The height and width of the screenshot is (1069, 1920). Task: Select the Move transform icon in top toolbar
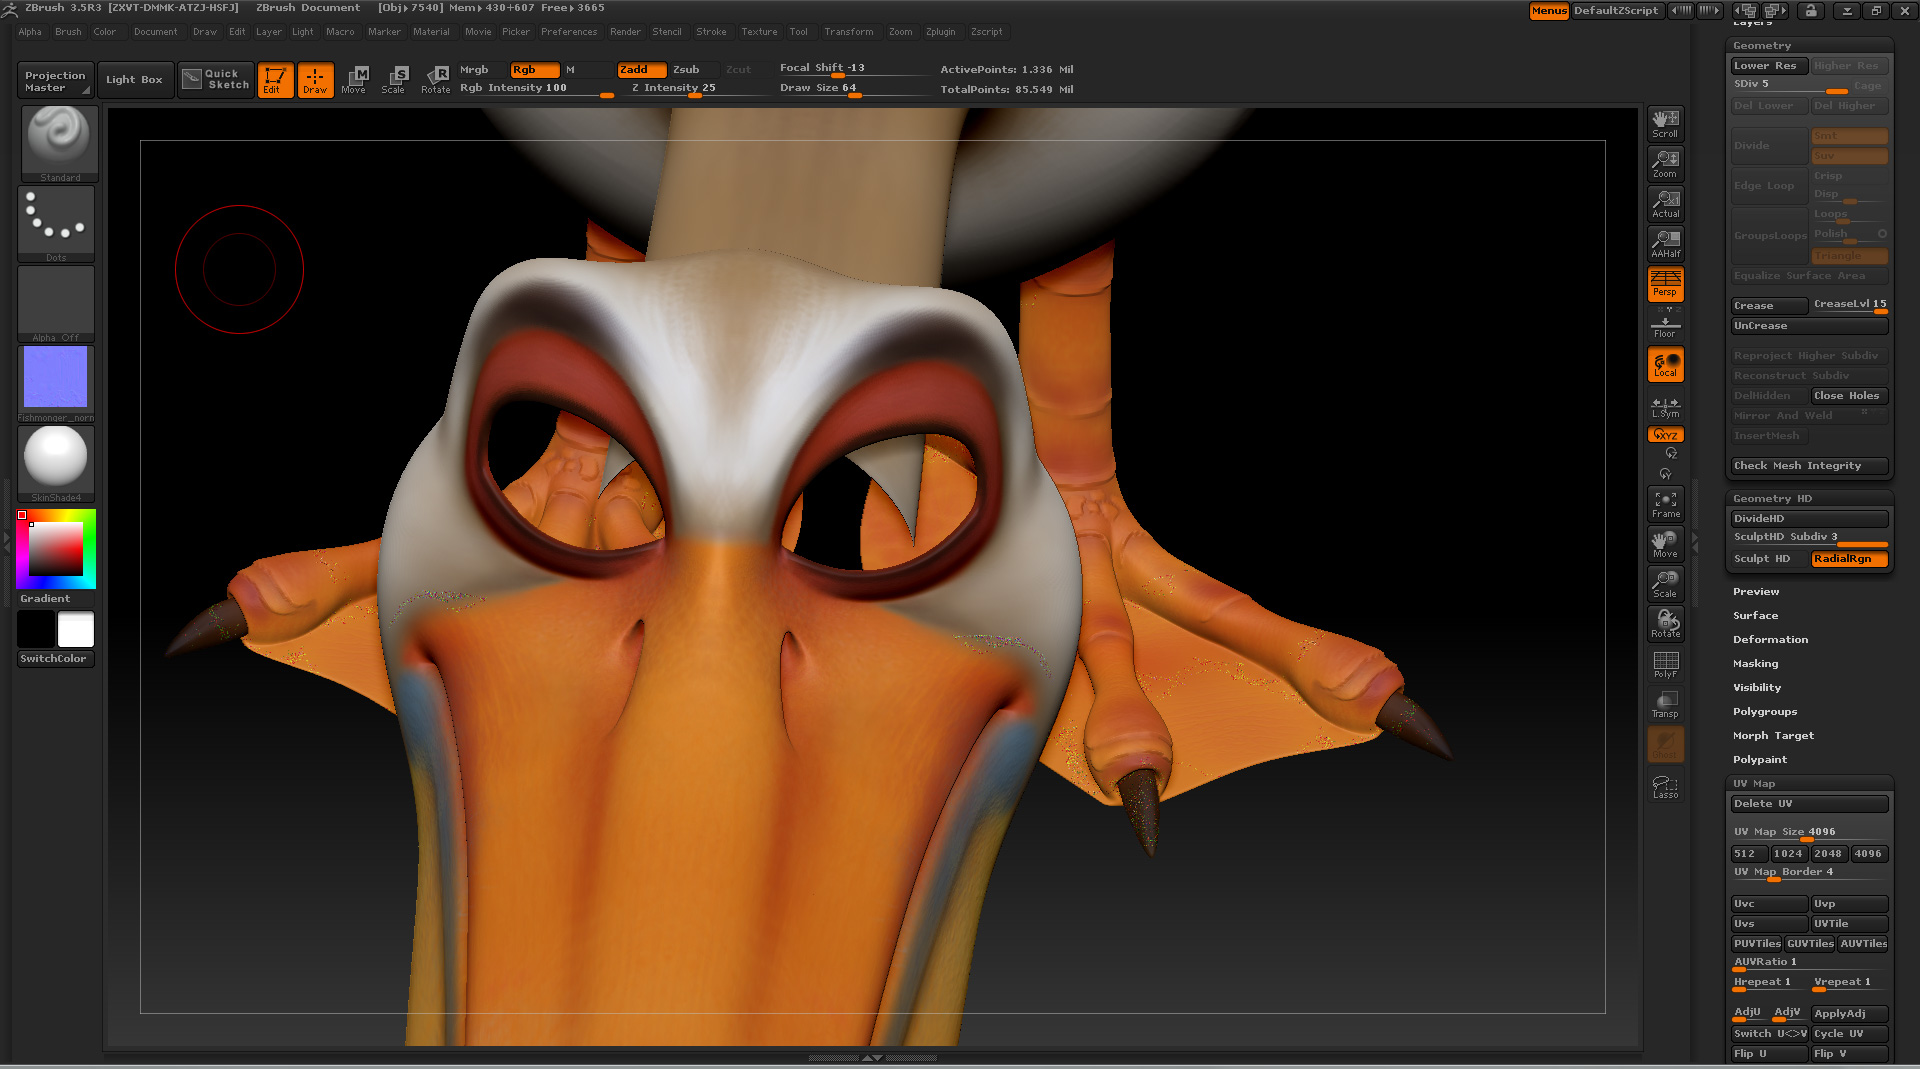[x=354, y=80]
